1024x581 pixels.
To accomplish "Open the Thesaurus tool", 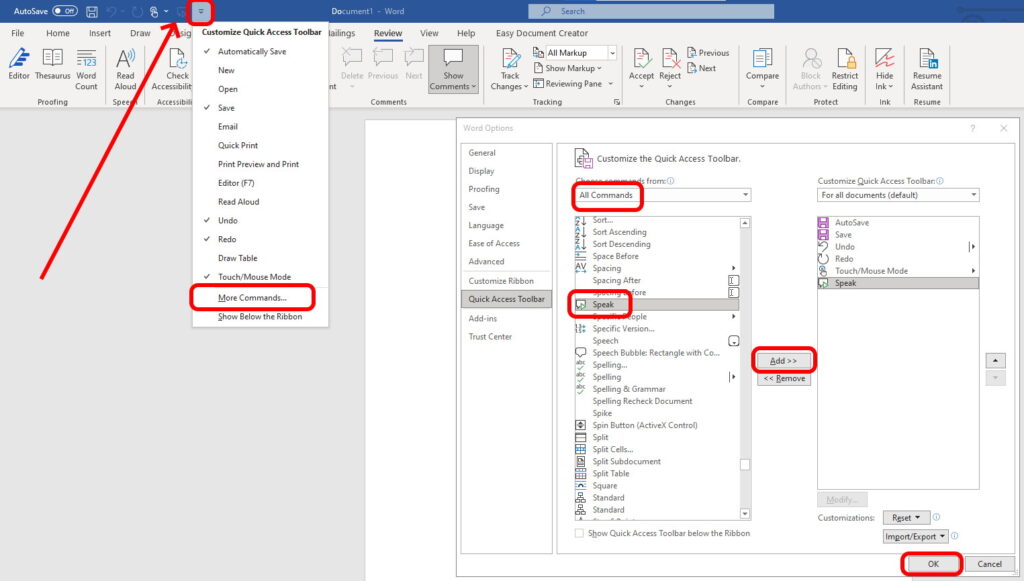I will 52,66.
